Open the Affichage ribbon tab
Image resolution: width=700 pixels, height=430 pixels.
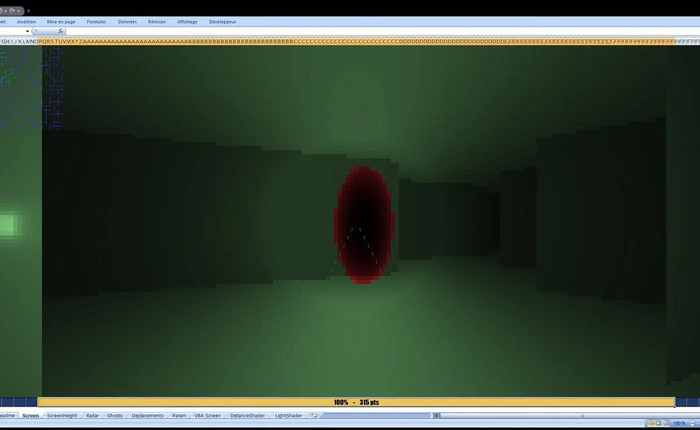pyautogui.click(x=187, y=21)
